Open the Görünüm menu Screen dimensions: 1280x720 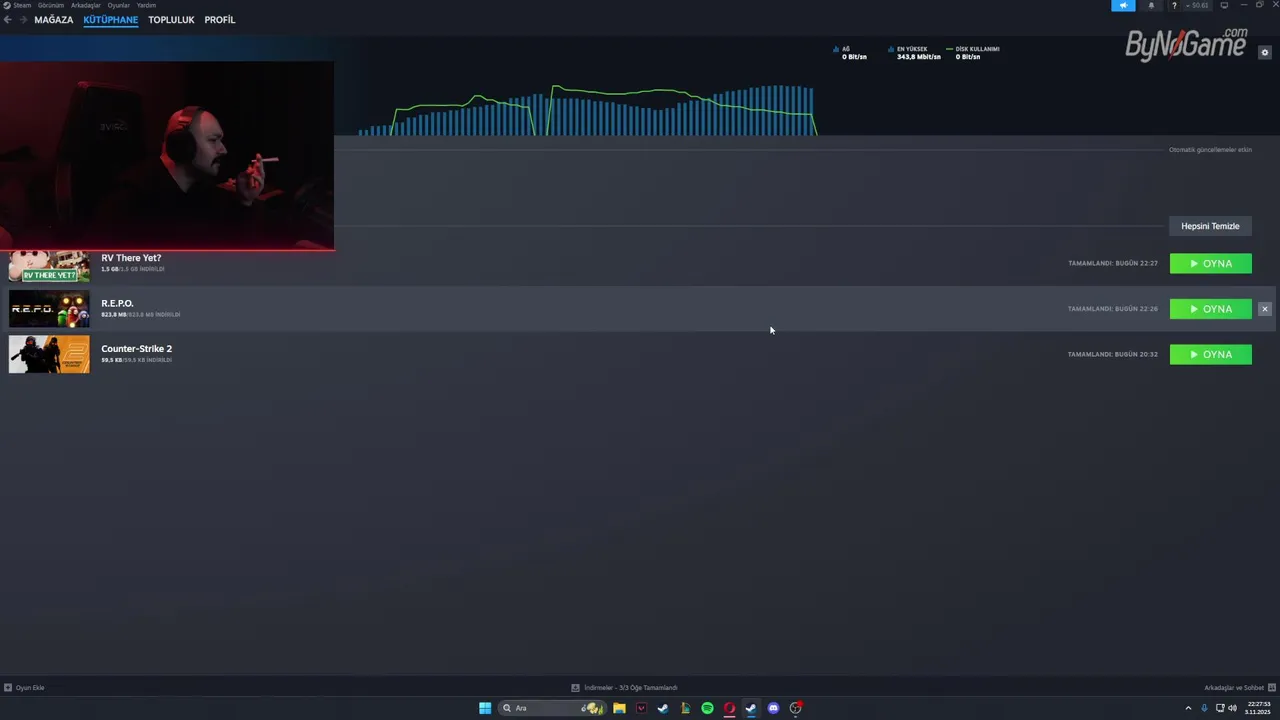point(51,5)
